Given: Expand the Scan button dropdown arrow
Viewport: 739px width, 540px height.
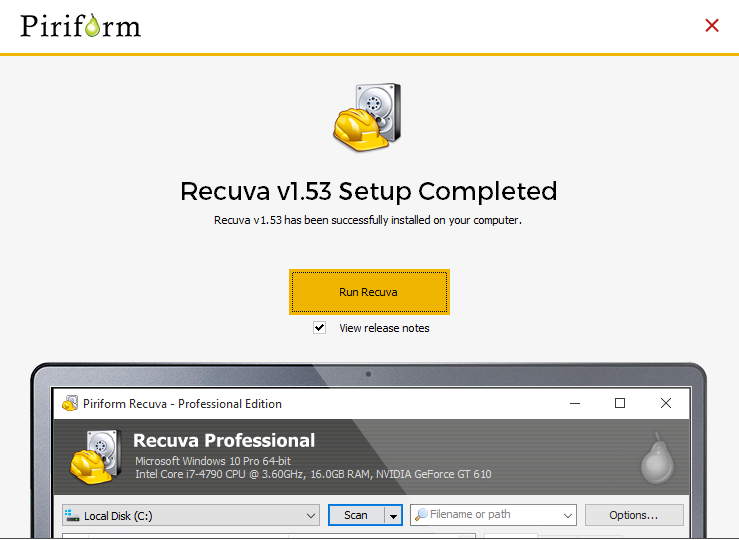Looking at the screenshot, I should [x=393, y=515].
